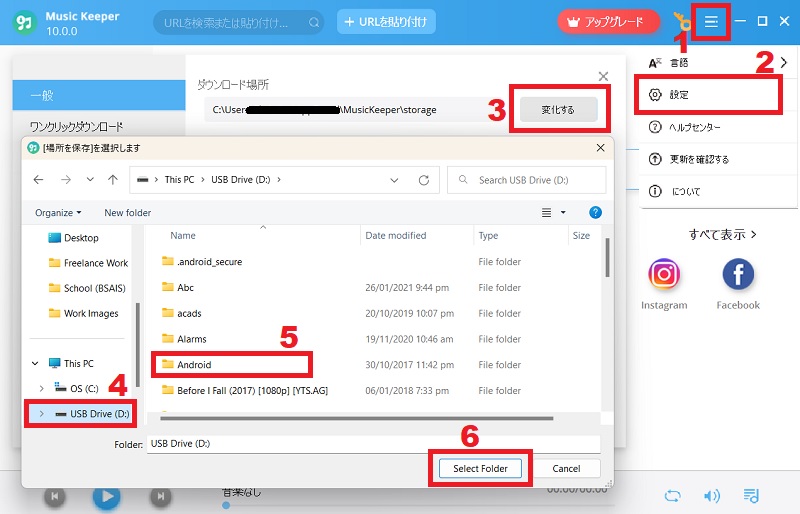Click the URLを貼り付け paste button
This screenshot has height=514, width=800.
click(386, 21)
